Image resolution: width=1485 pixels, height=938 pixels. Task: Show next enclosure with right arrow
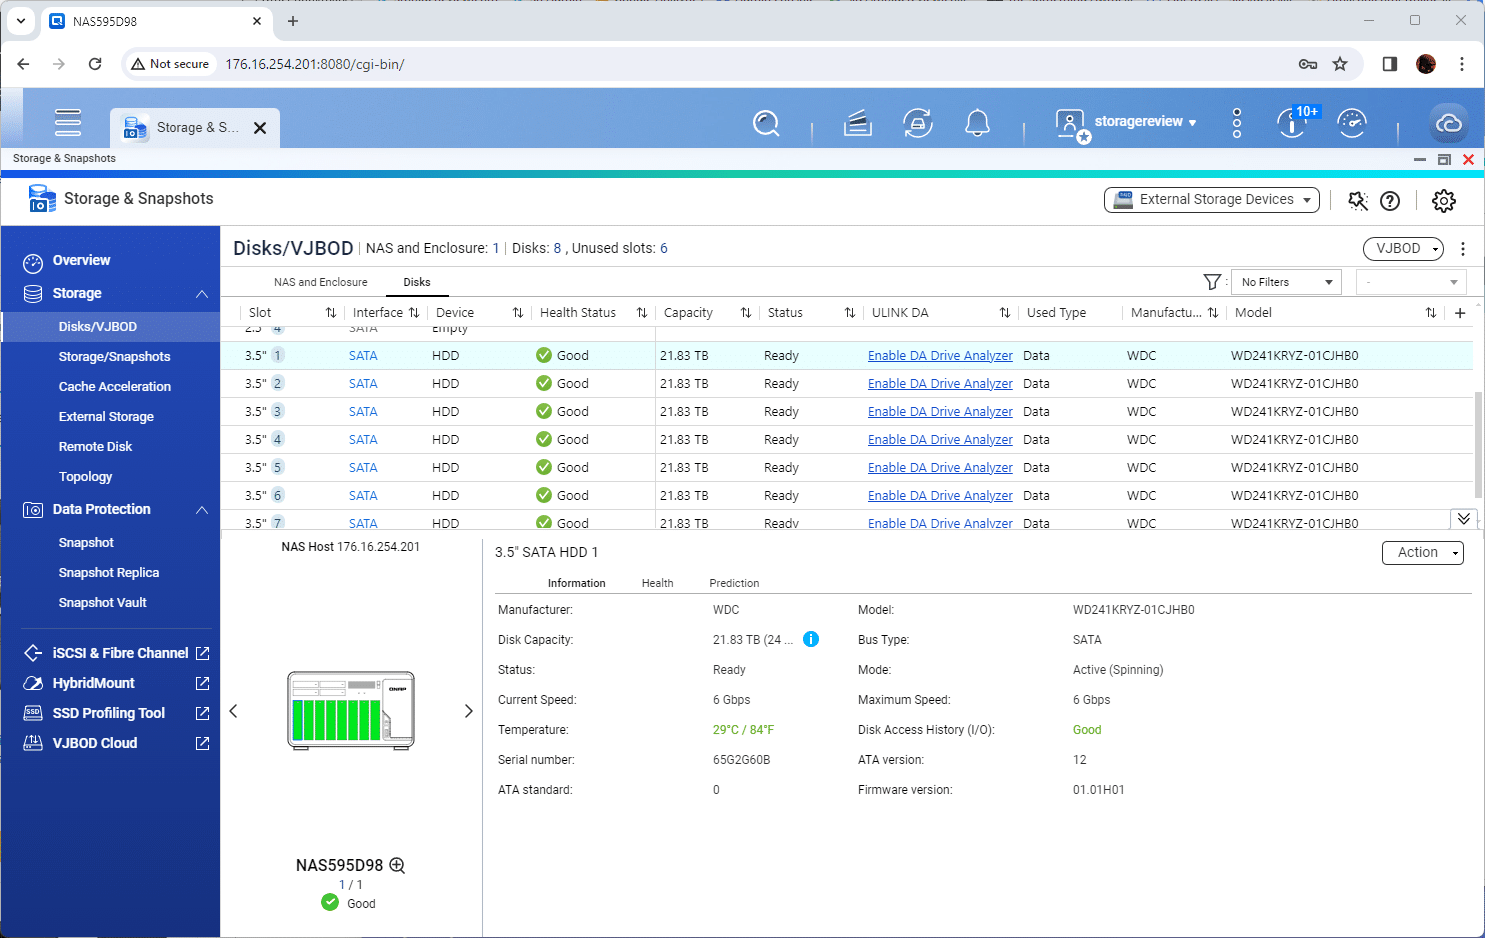point(468,711)
